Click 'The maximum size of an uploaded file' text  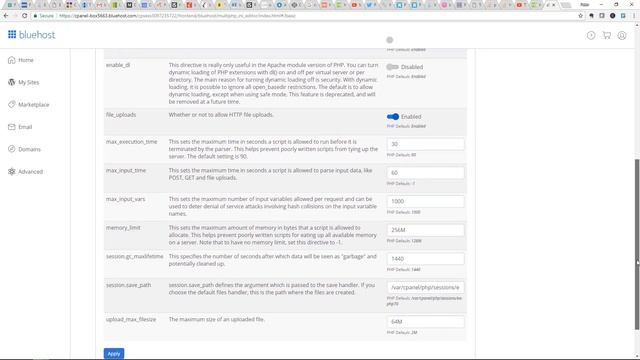[217, 319]
